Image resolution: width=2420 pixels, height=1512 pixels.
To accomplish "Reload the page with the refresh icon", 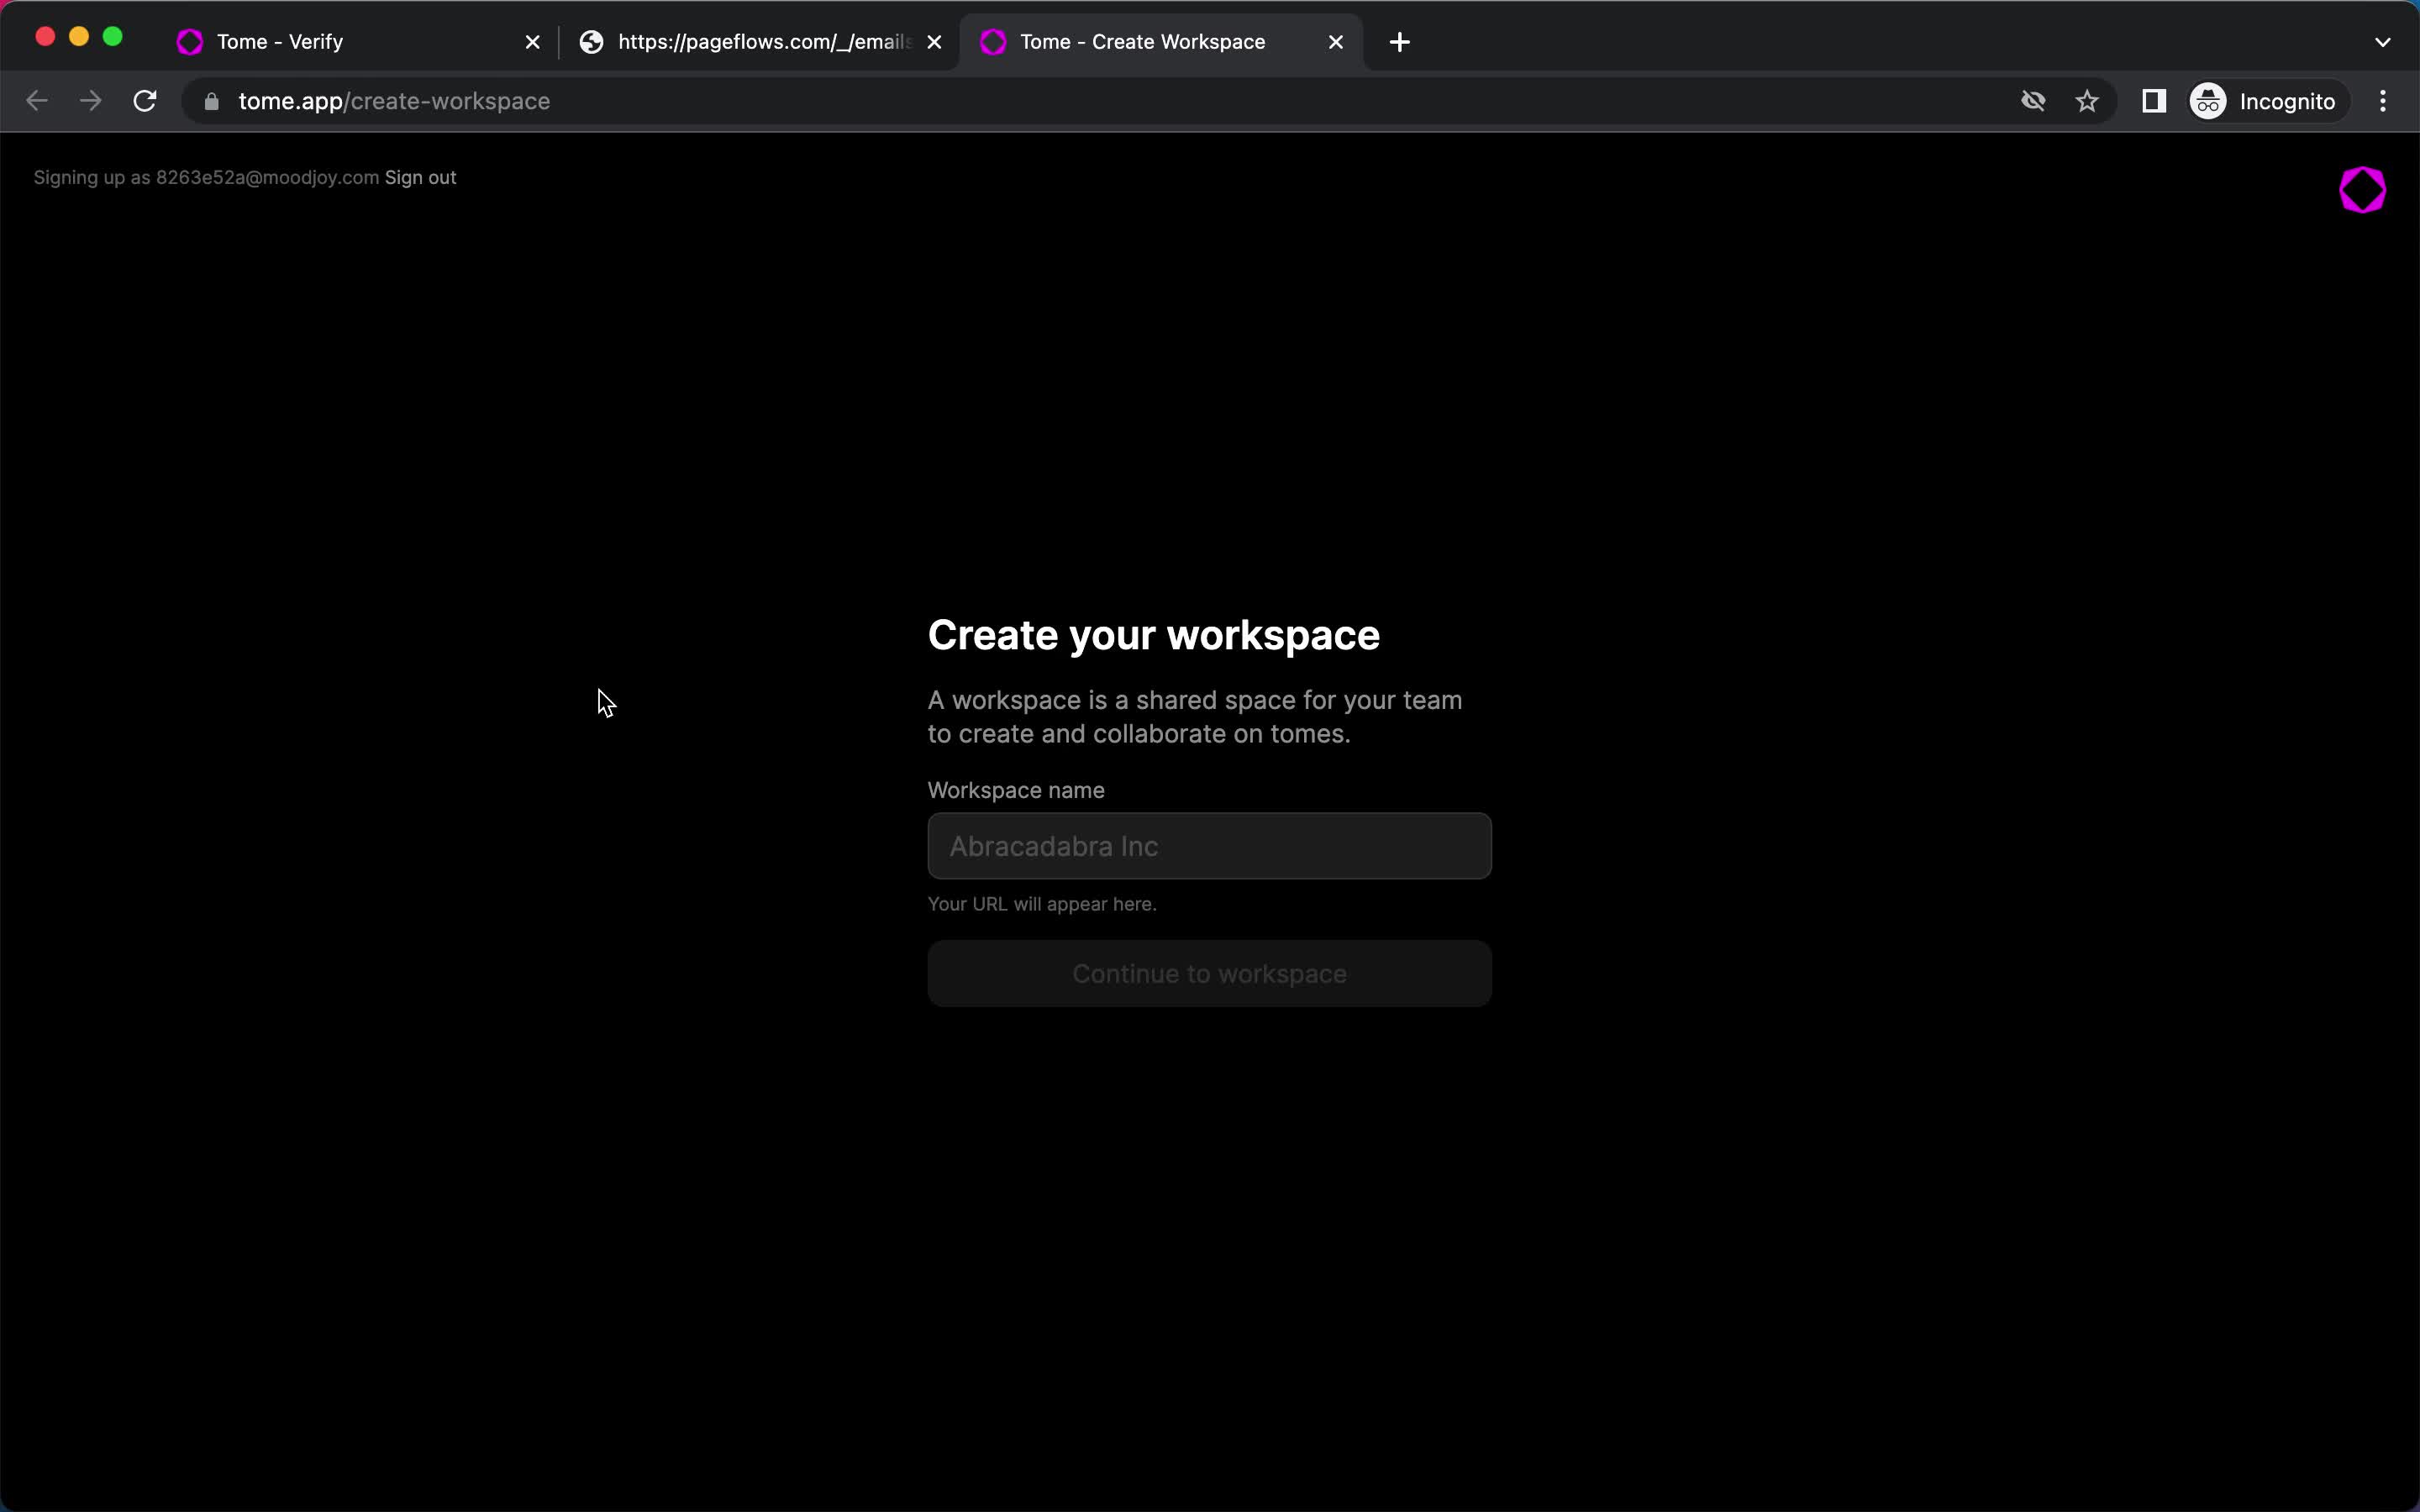I will (x=145, y=101).
